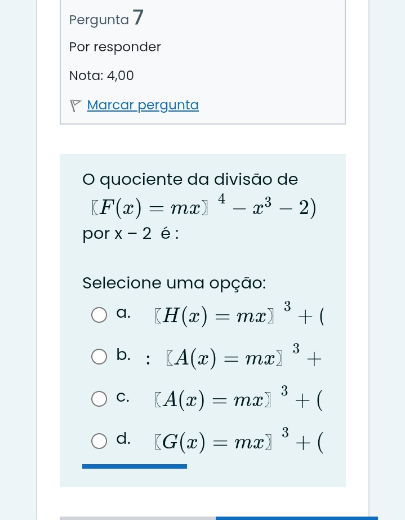Click the text O quociente da divisão de

[190, 180]
